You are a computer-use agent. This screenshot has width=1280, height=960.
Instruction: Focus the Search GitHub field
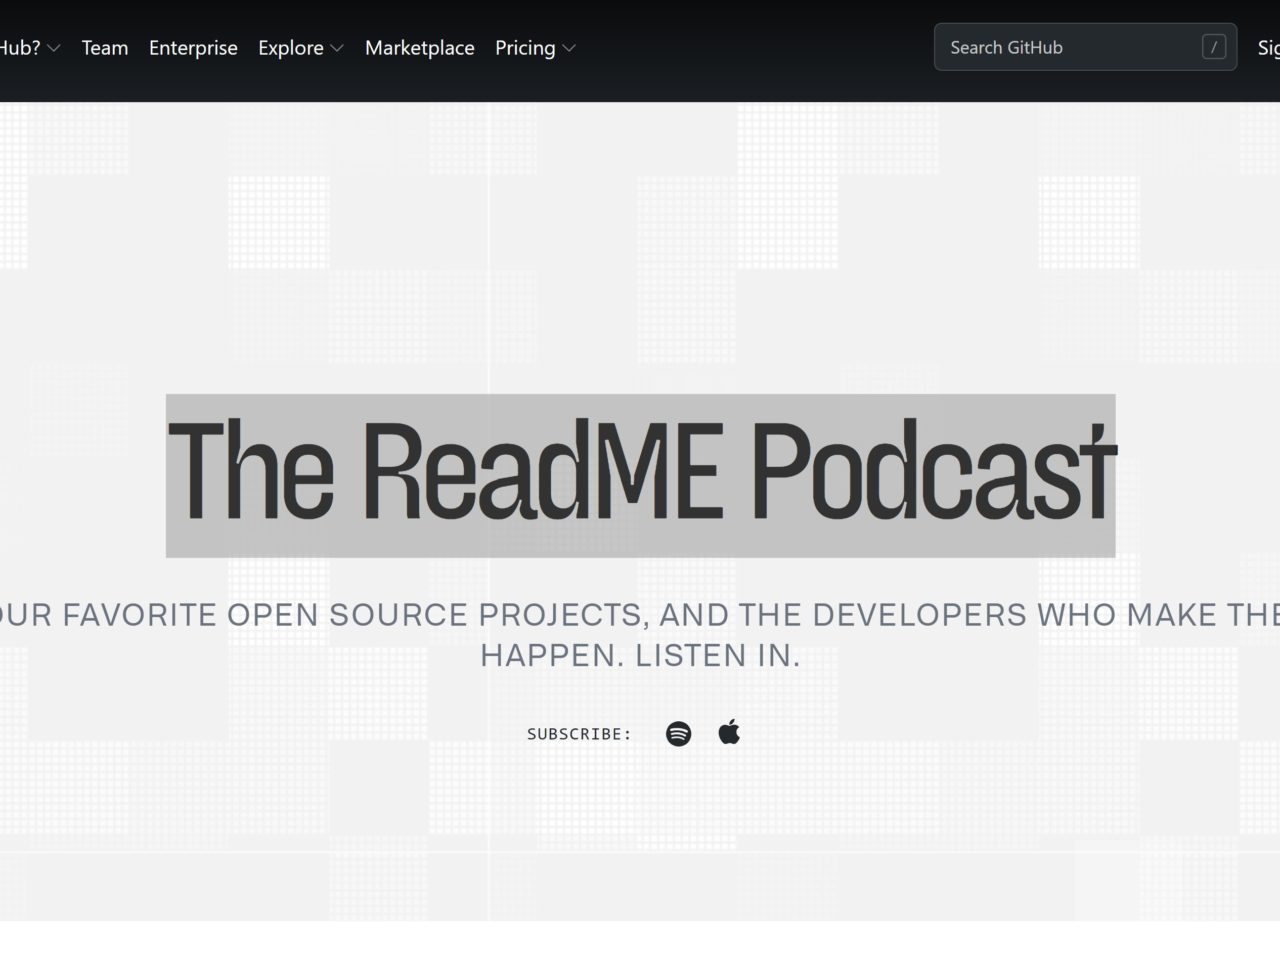[1085, 47]
